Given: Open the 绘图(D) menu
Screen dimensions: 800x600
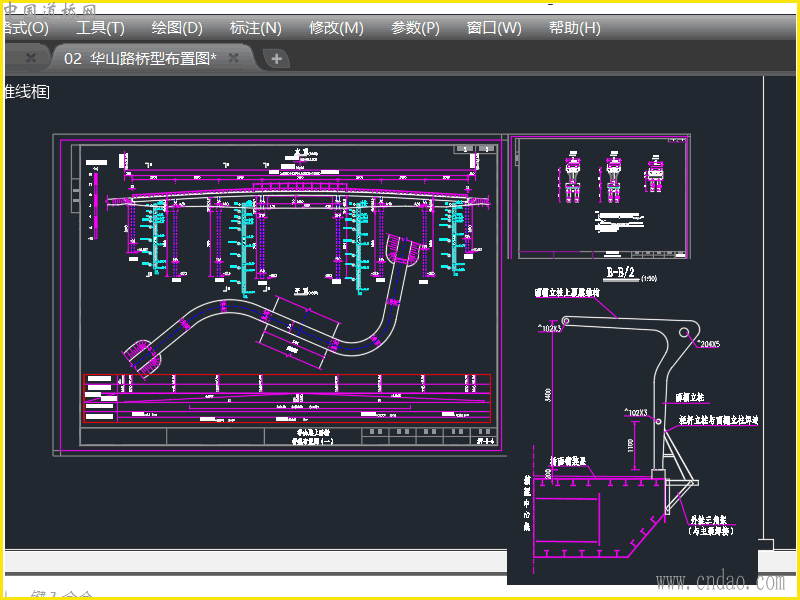Looking at the screenshot, I should tap(177, 28).
